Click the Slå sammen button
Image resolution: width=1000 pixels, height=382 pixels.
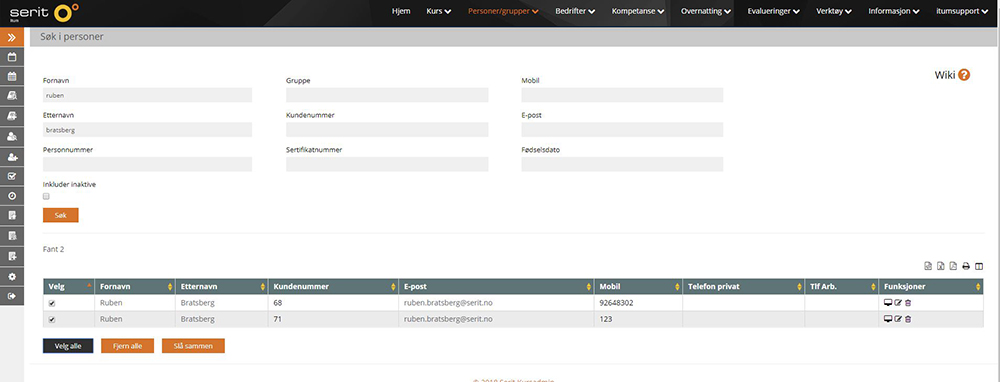click(193, 346)
